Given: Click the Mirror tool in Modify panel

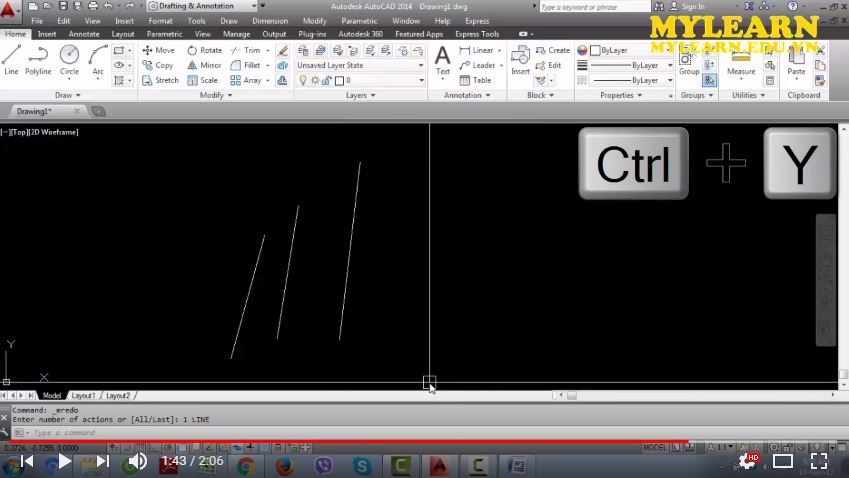Looking at the screenshot, I should 203,65.
